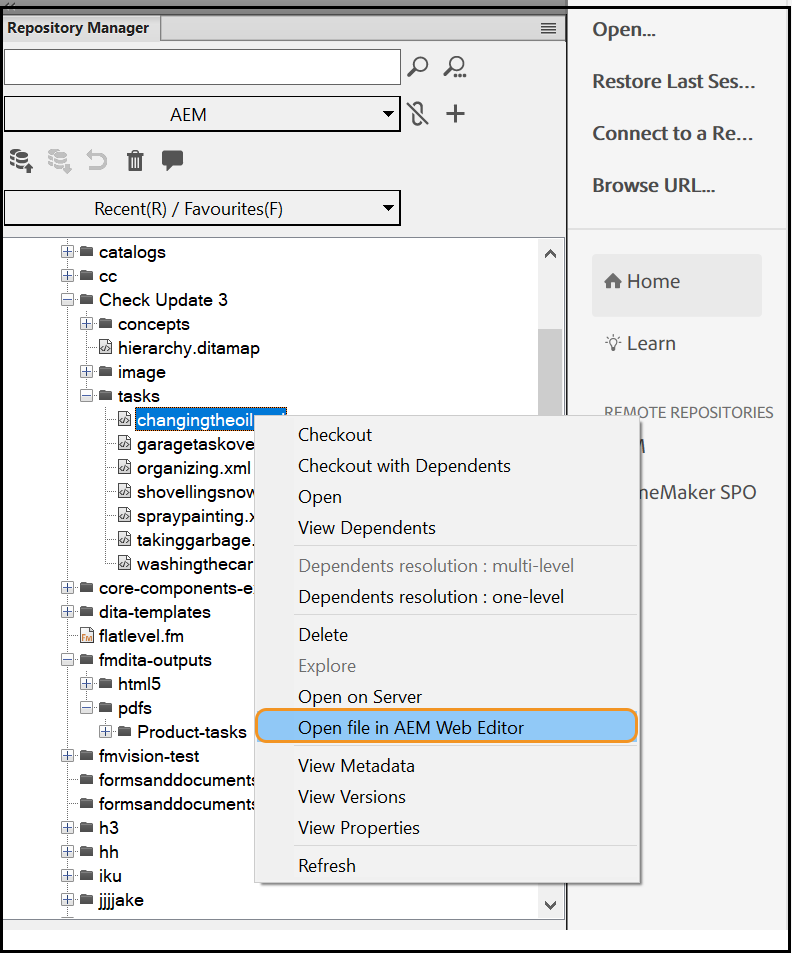Image resolution: width=794 pixels, height=954 pixels.
Task: Expand the Product-tasks folder
Action: pos(106,732)
